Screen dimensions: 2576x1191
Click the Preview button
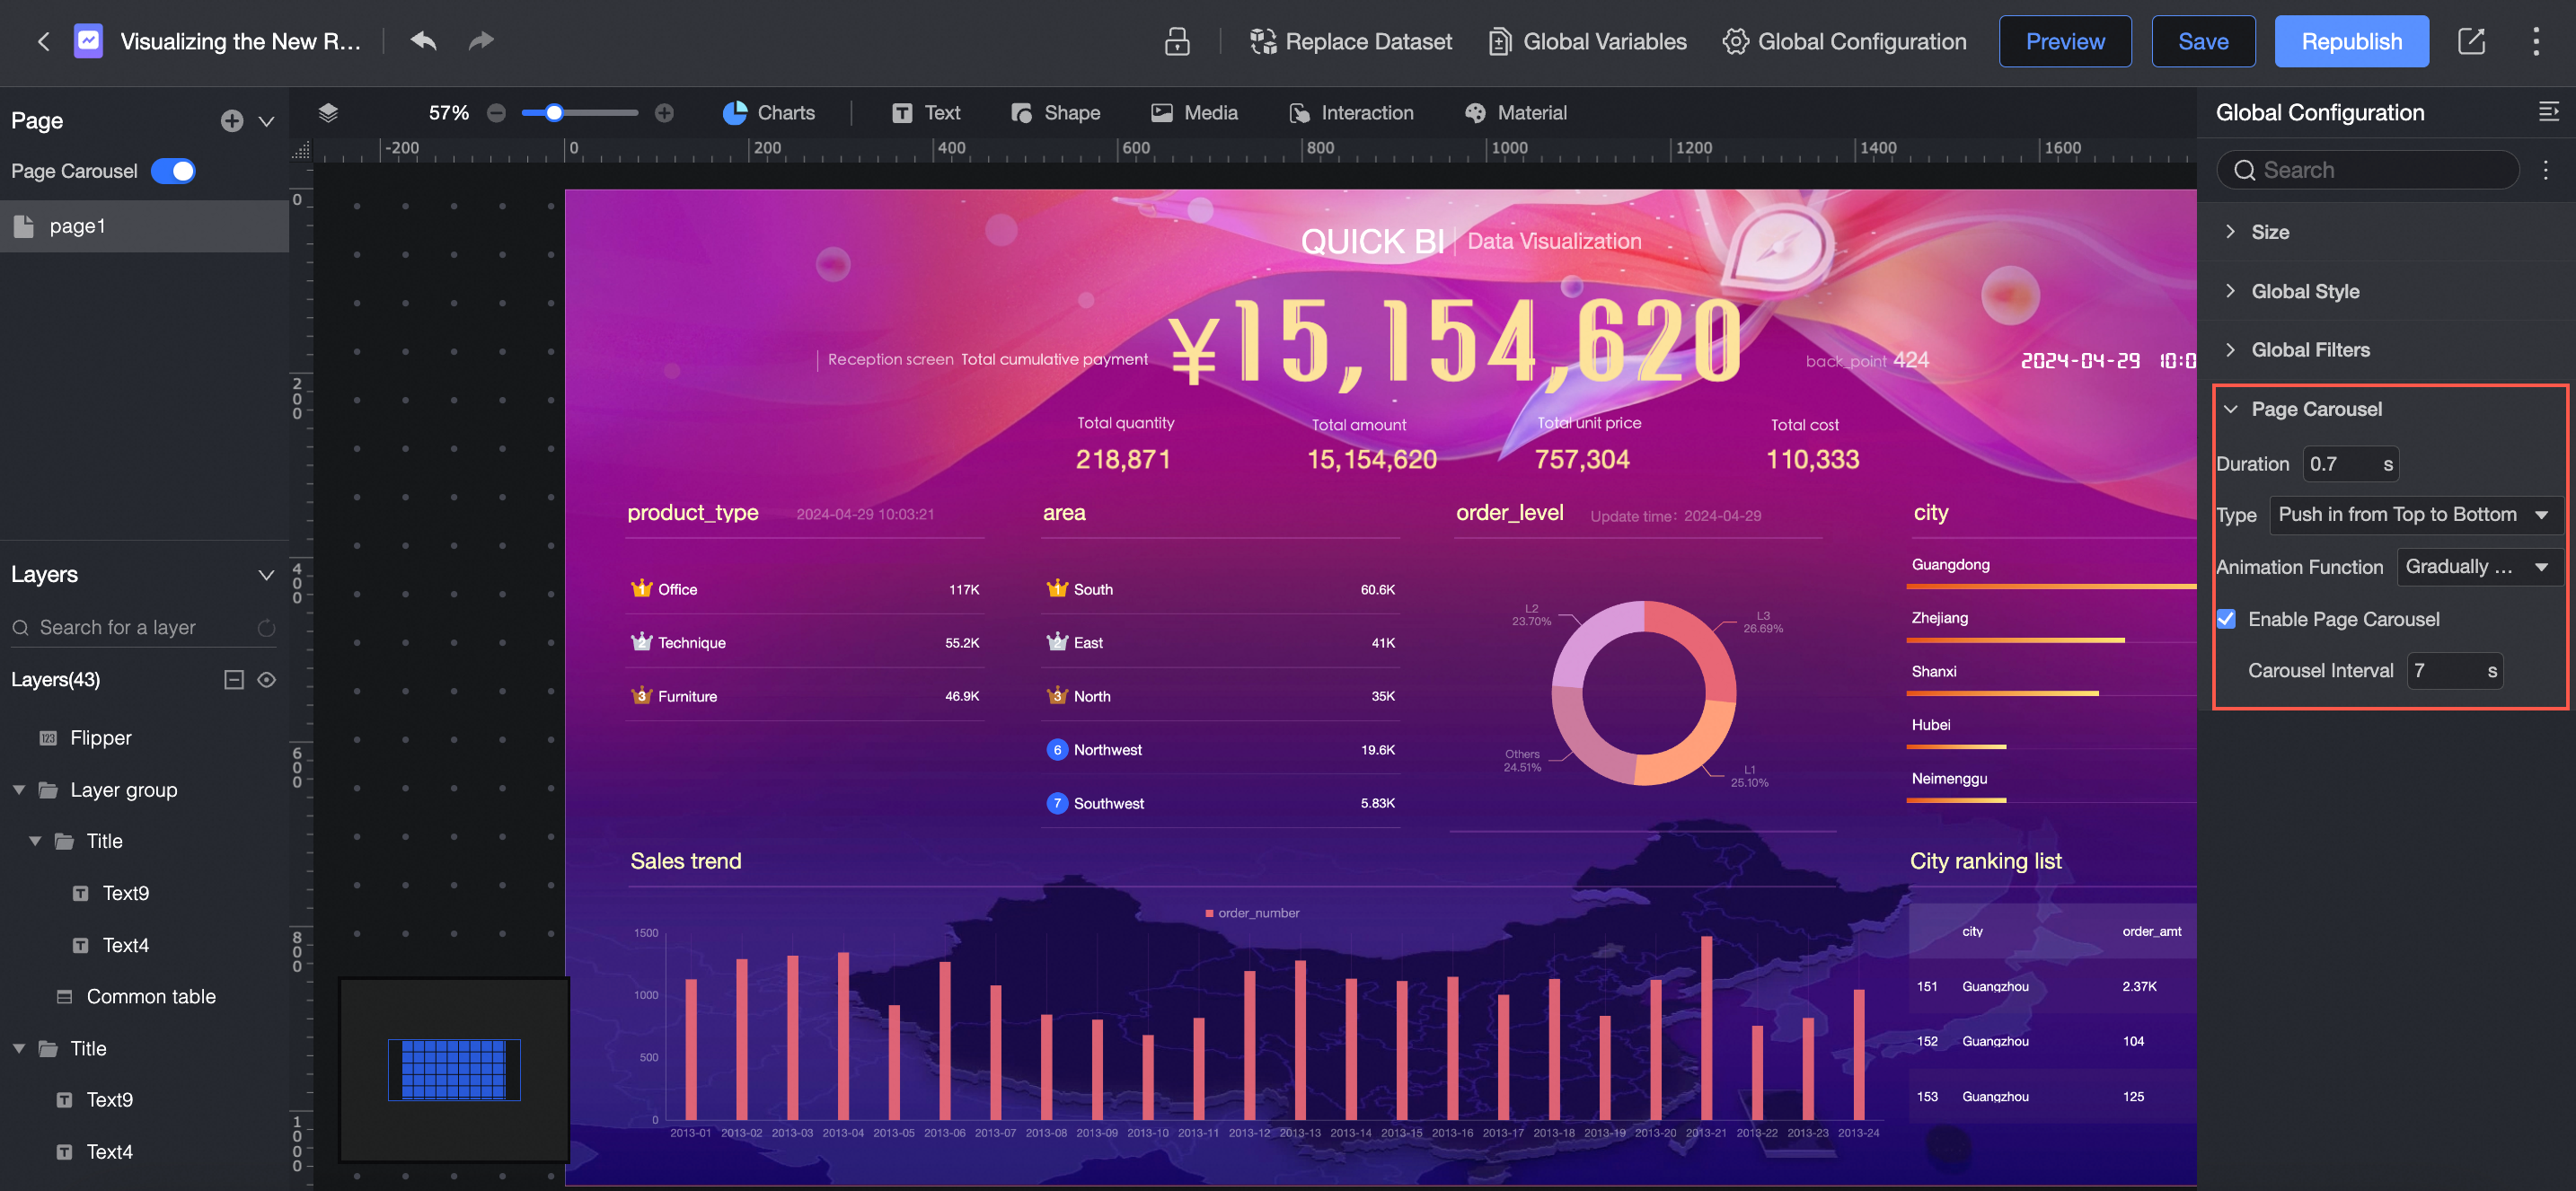[2064, 41]
